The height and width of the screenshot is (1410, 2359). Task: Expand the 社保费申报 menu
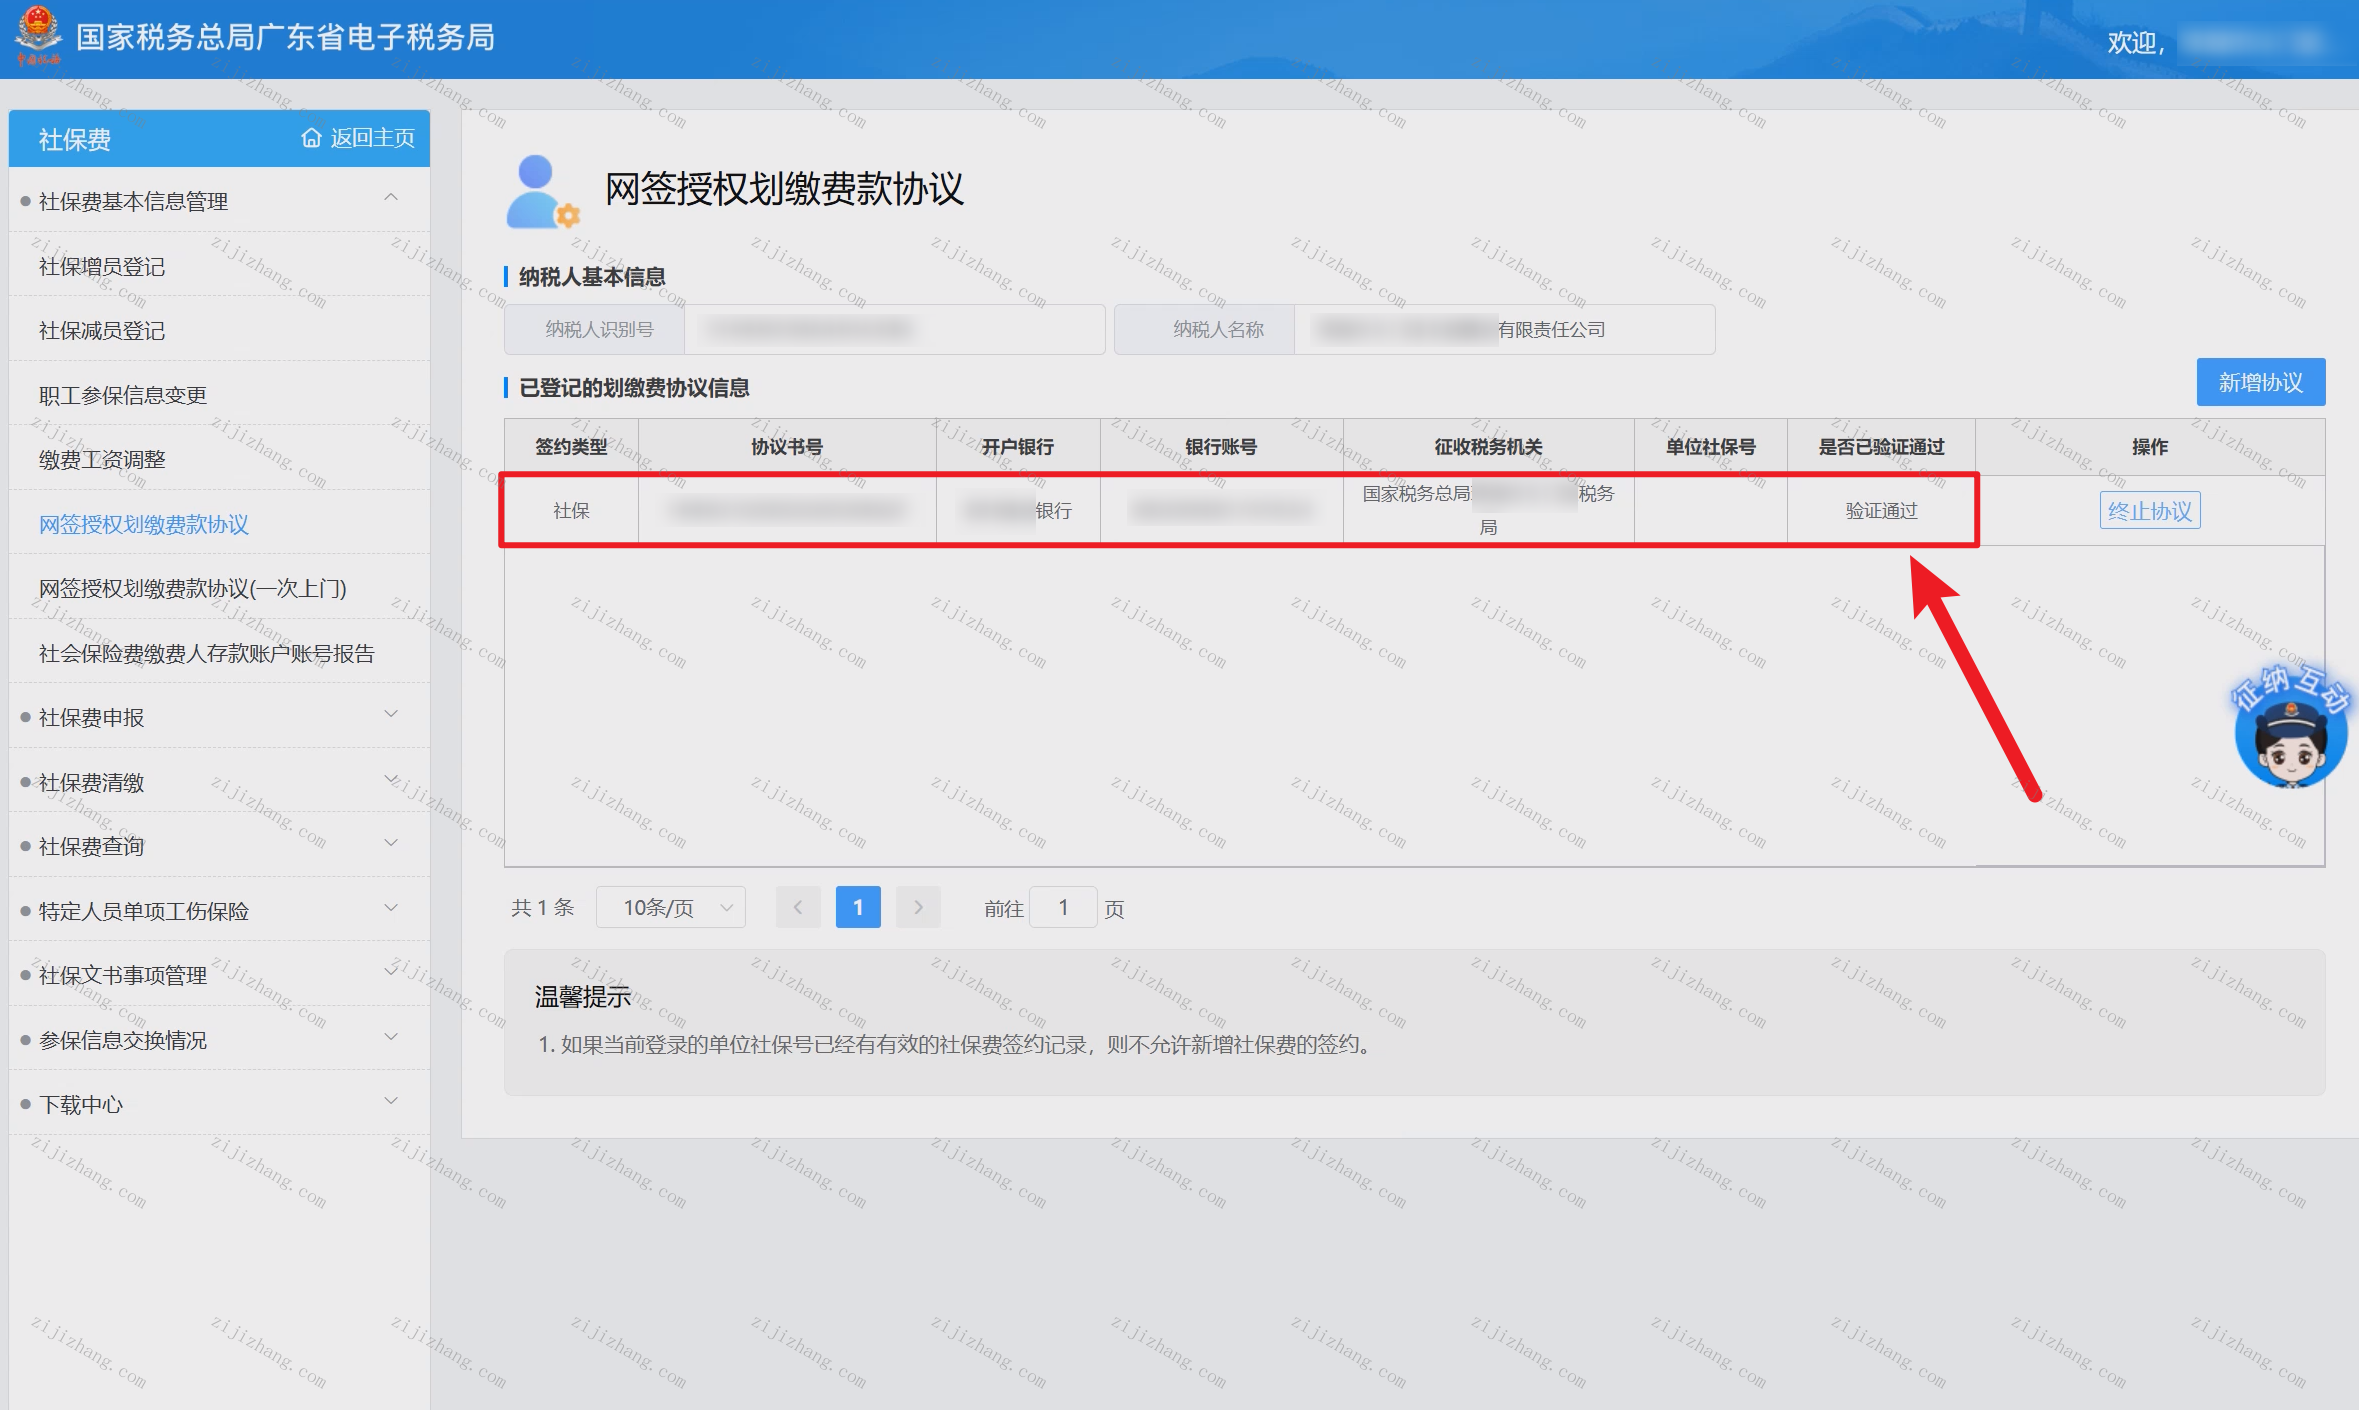(x=391, y=715)
